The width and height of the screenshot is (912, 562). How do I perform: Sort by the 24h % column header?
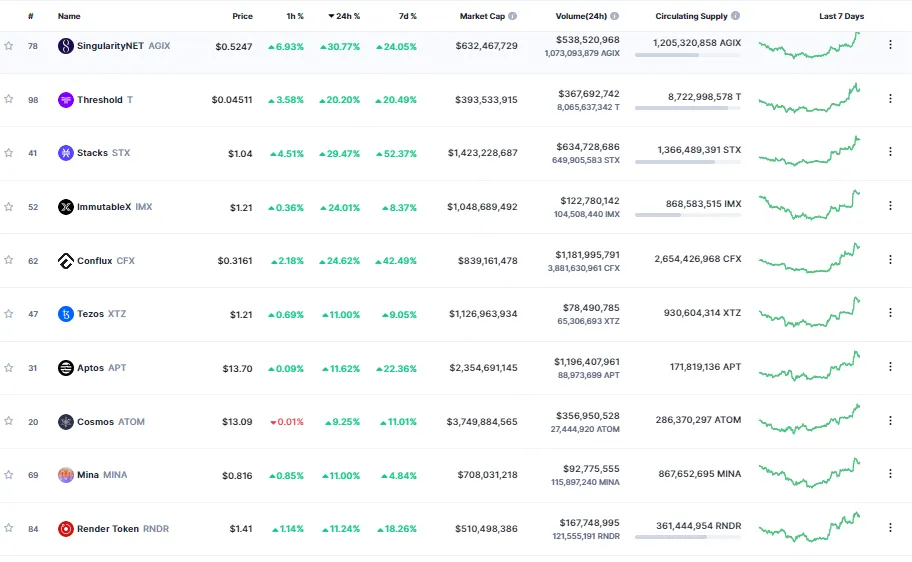click(x=344, y=16)
